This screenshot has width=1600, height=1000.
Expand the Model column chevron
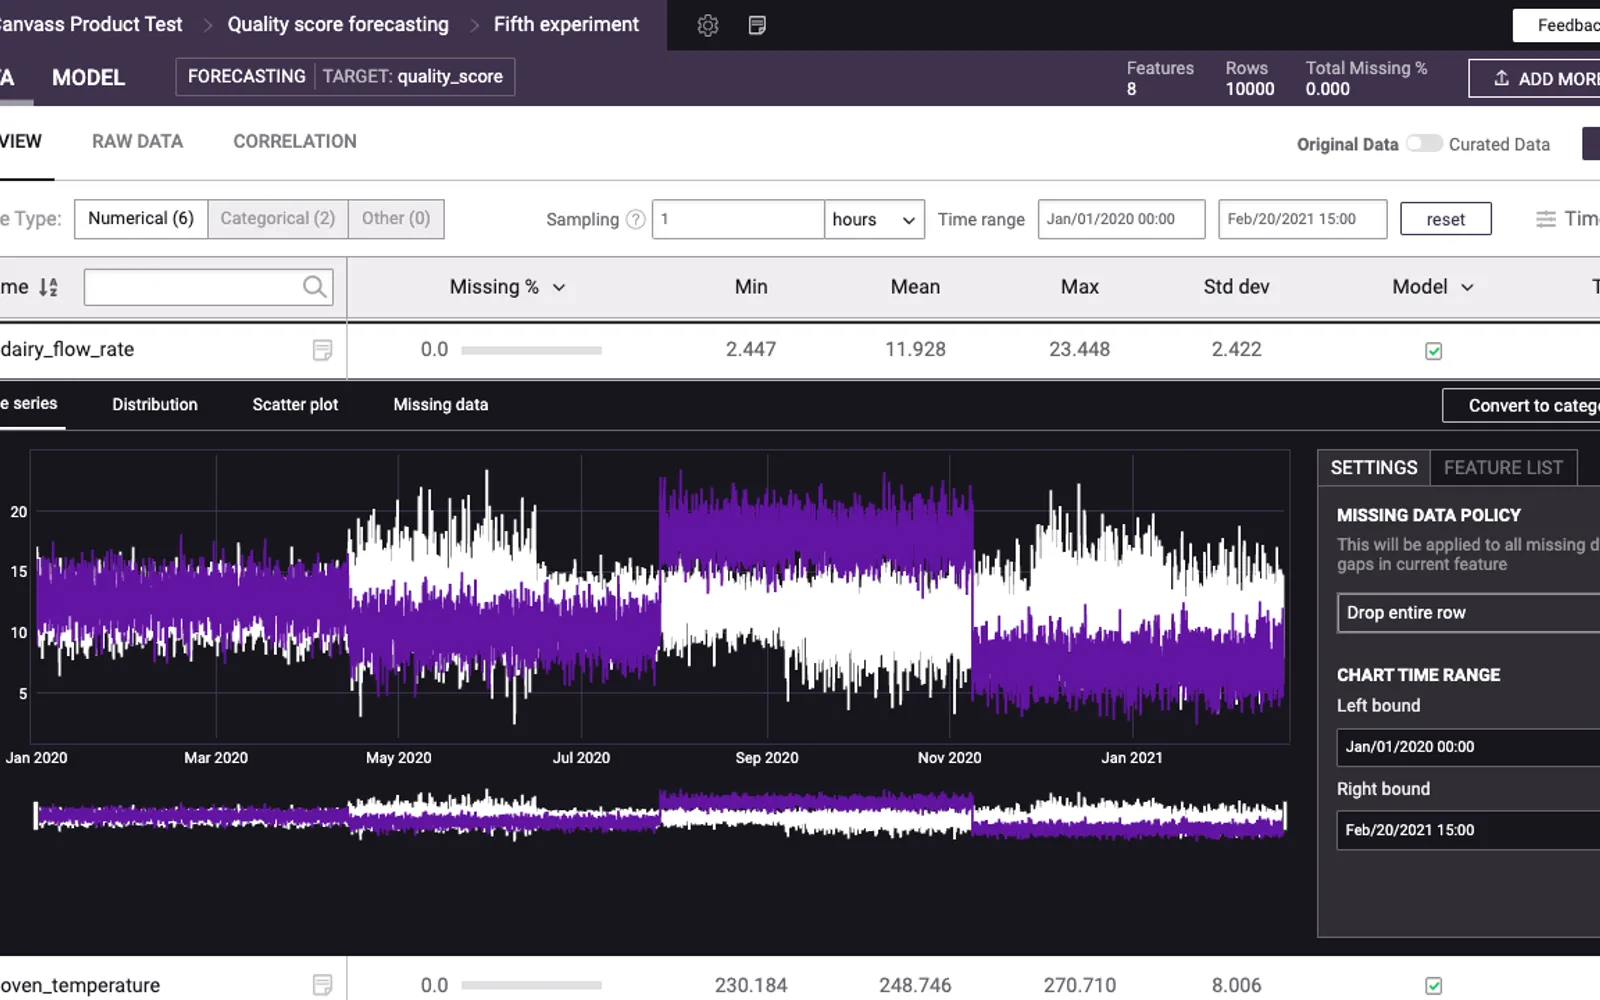[1467, 288]
